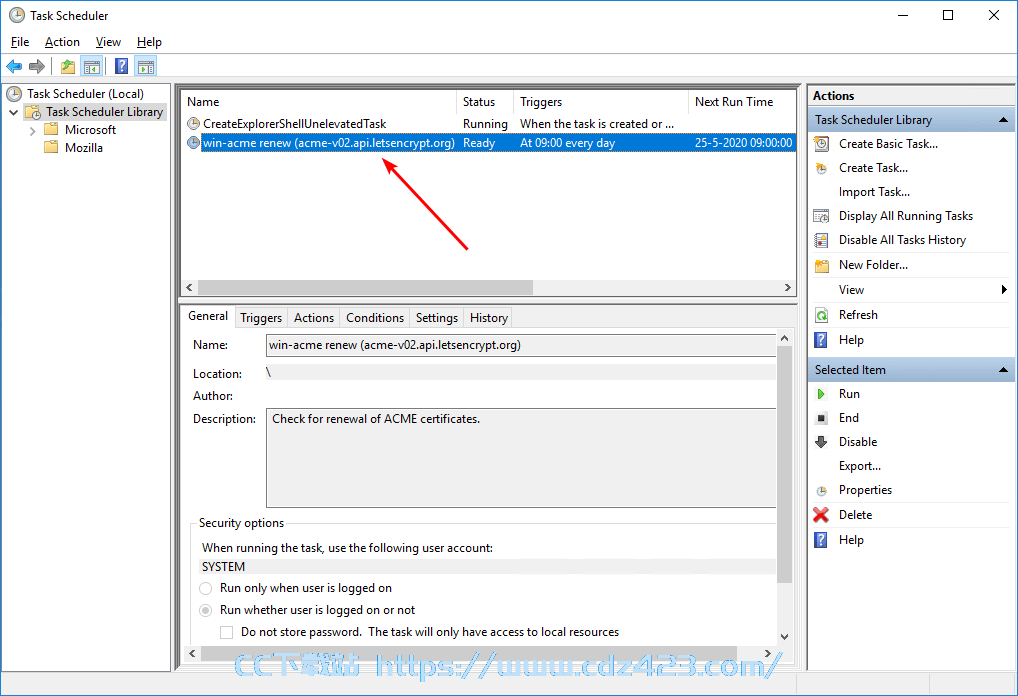Image resolution: width=1018 pixels, height=696 pixels.
Task: Sort by the Name column header
Action: click(319, 102)
